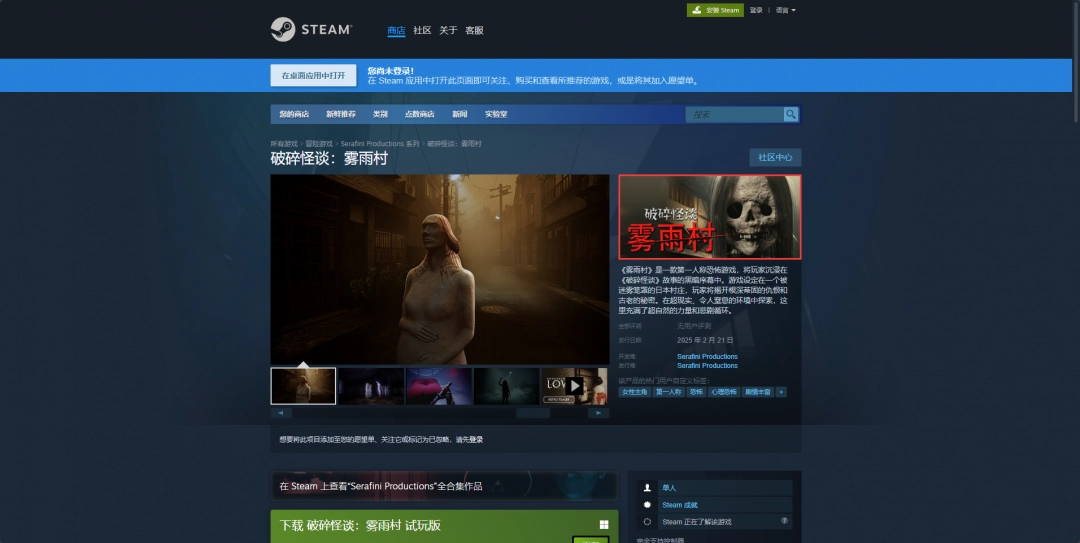Screen dimensions: 1080x543
Task: Click the 安装 Steam button
Action: (x=716, y=10)
